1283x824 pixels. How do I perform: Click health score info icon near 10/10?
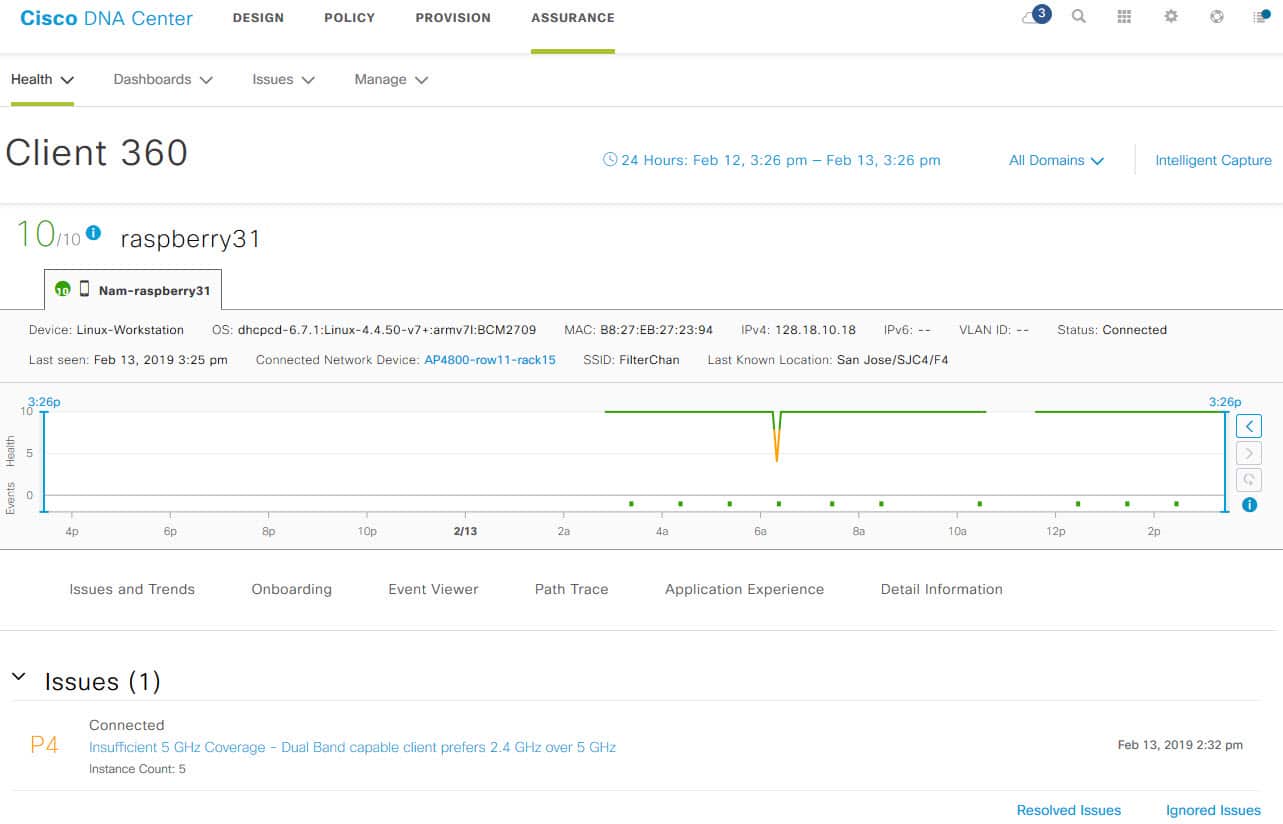(x=93, y=233)
